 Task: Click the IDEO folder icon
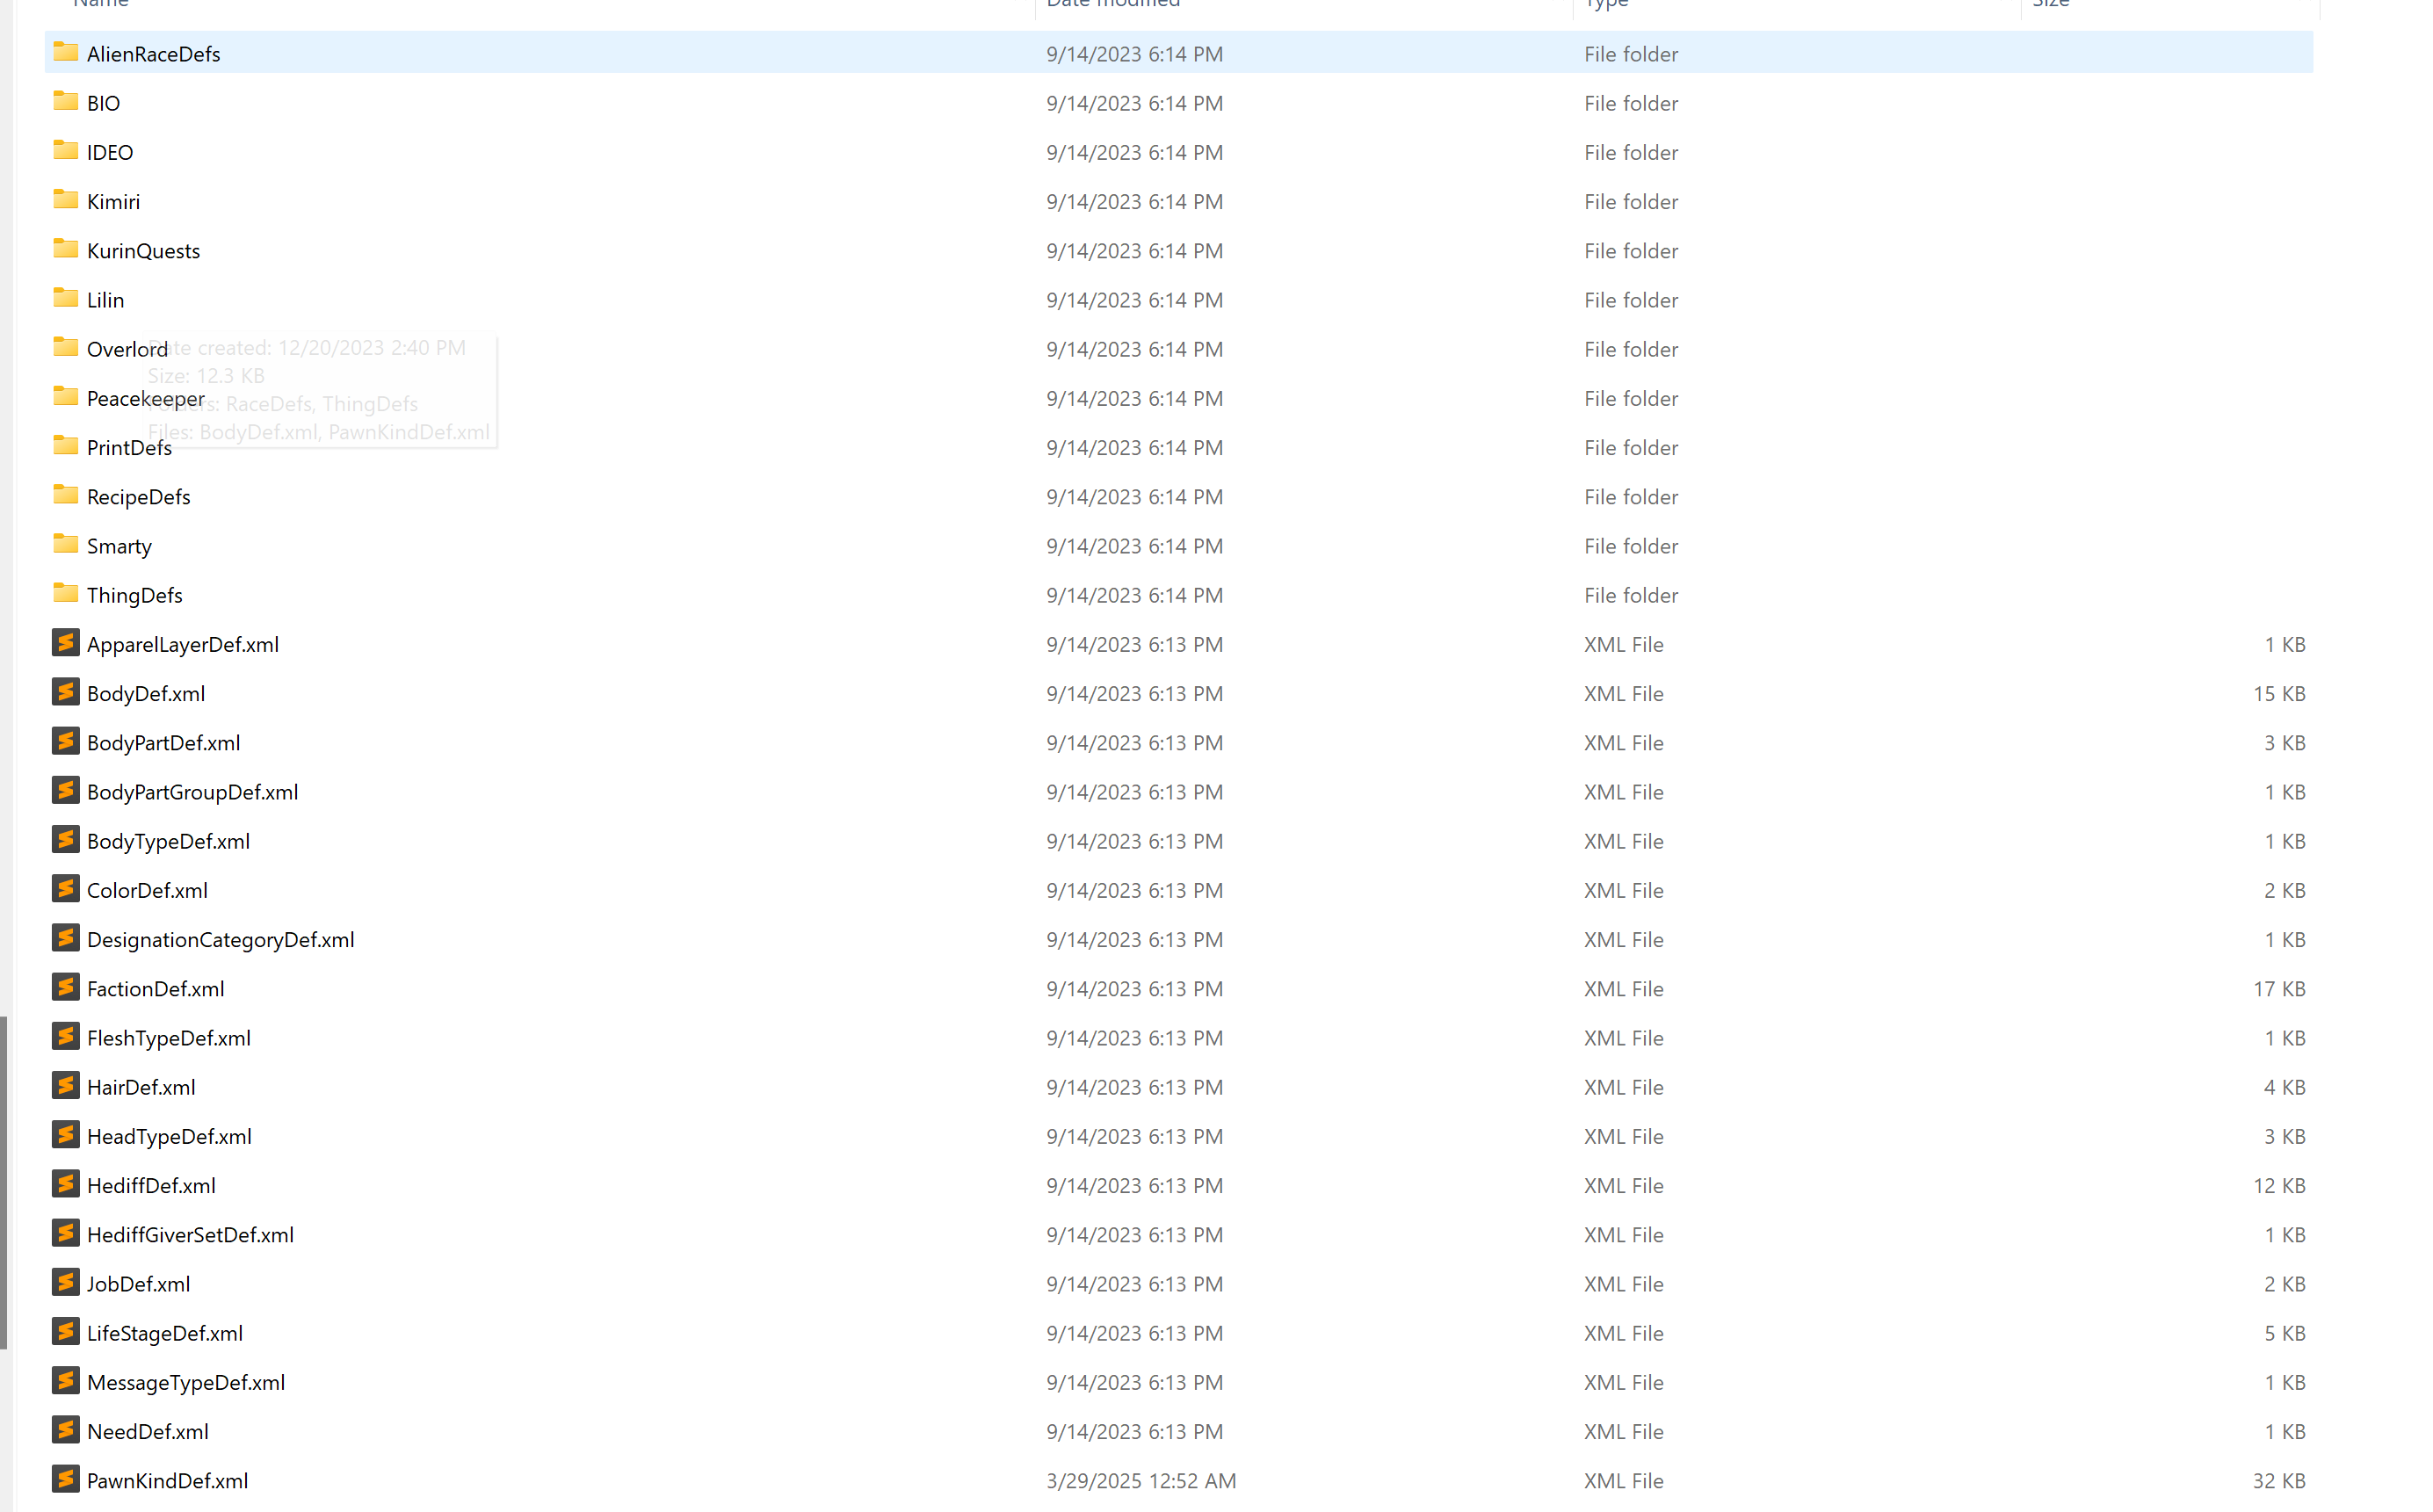pyautogui.click(x=66, y=150)
